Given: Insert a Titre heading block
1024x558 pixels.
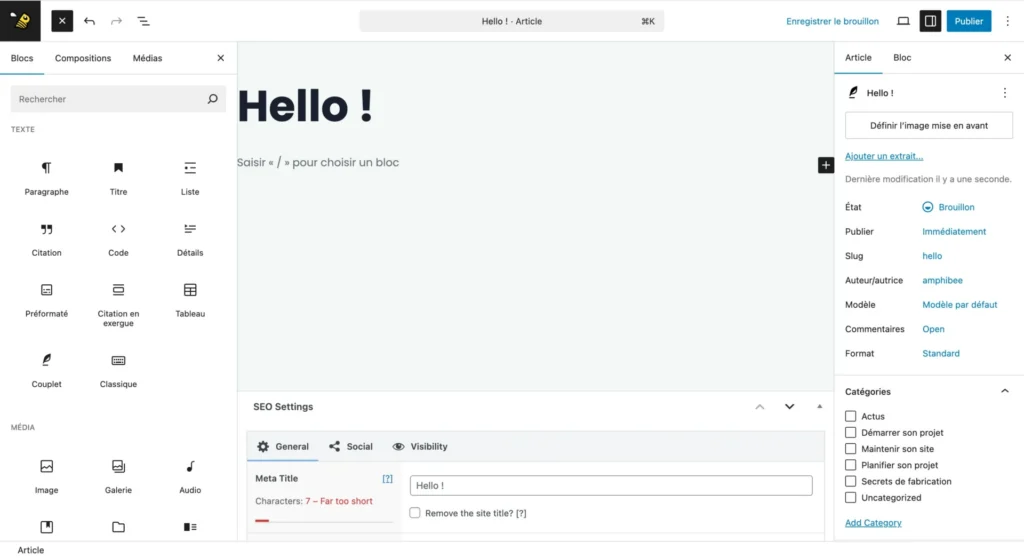Looking at the screenshot, I should point(118,178).
